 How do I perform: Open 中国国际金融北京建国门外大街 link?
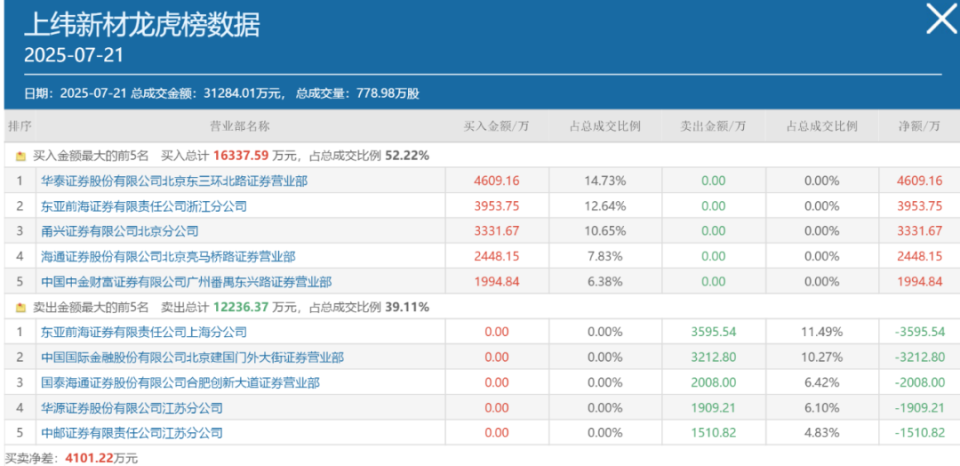(192, 358)
